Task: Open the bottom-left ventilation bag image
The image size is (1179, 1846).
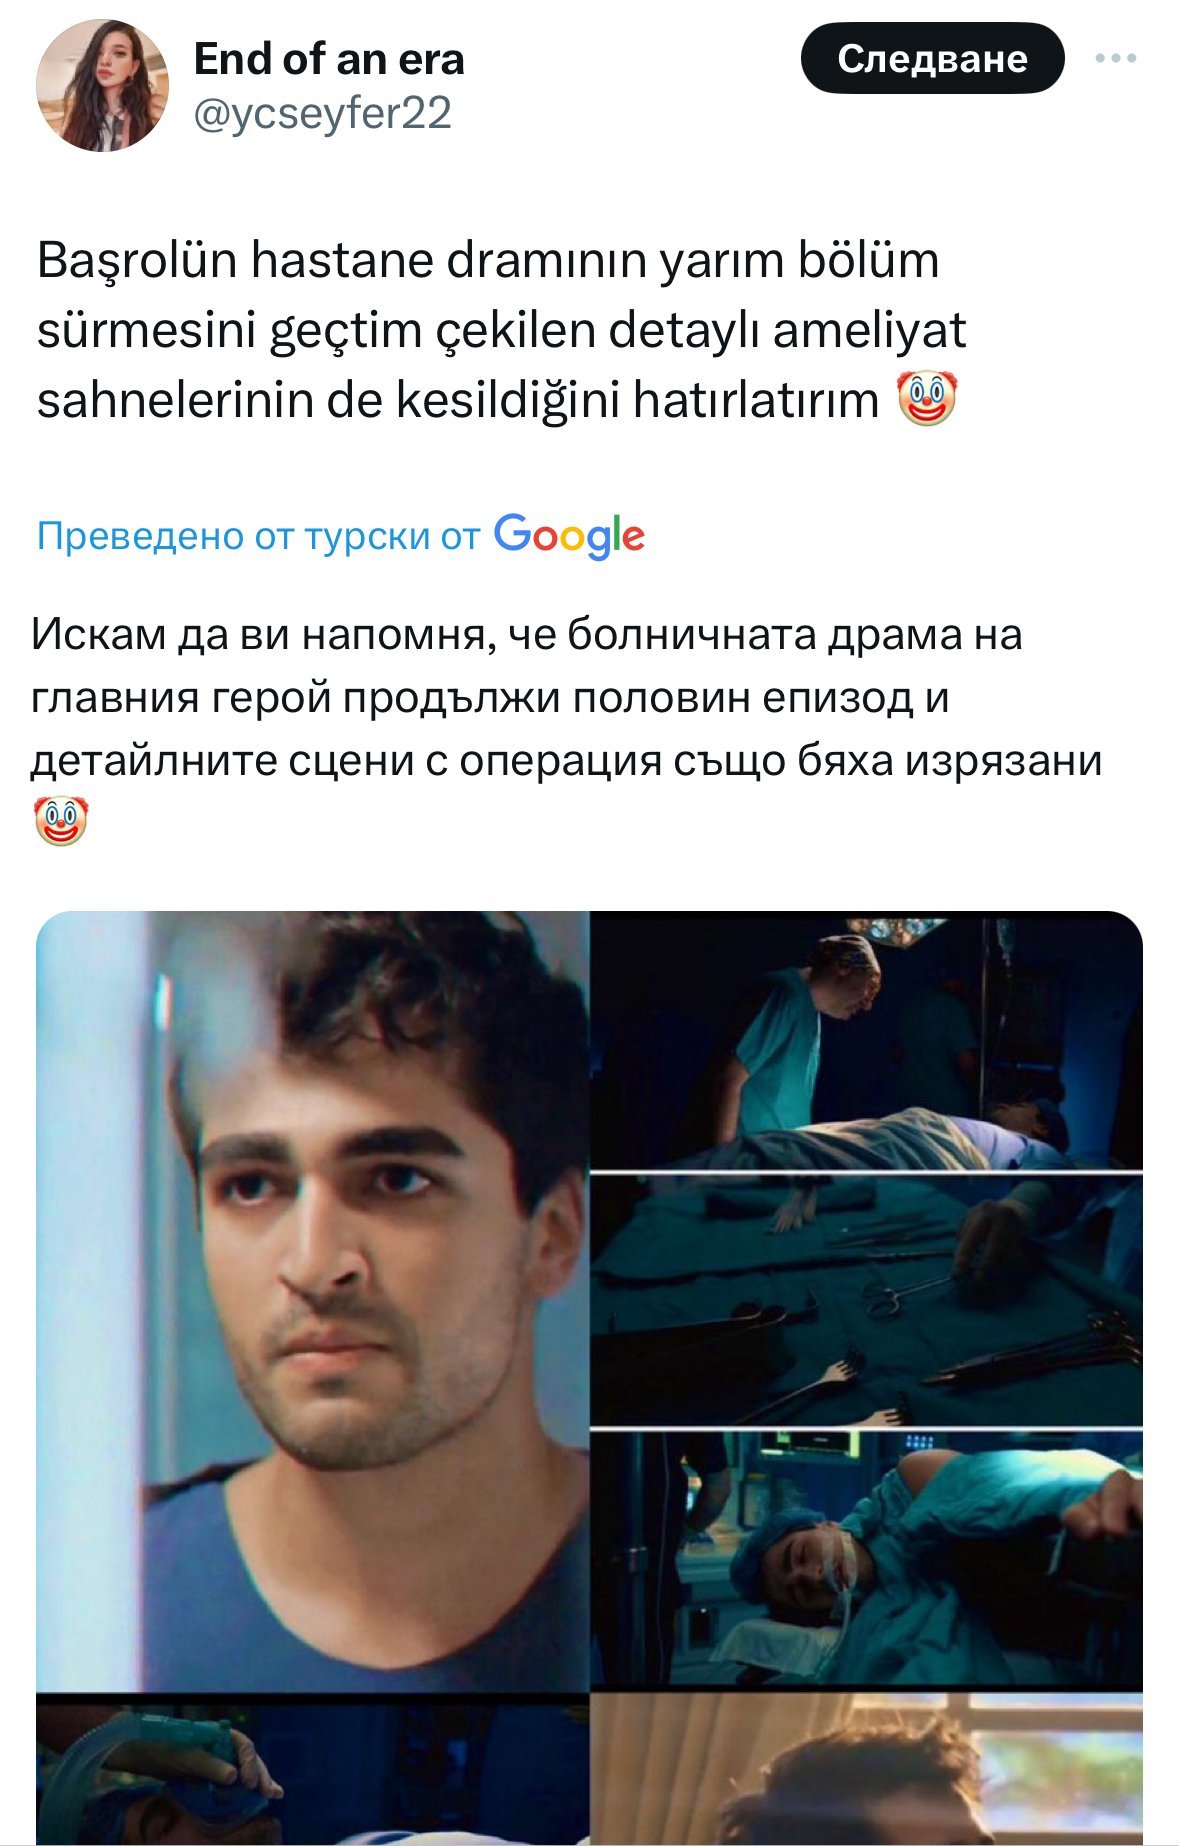Action: click(312, 1770)
